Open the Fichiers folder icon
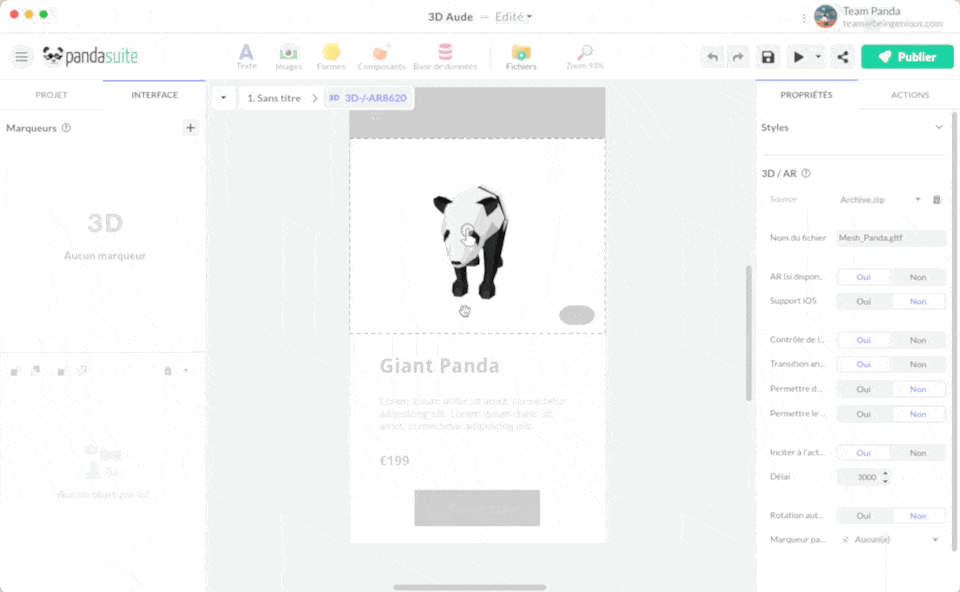The image size is (960, 592). coord(521,56)
